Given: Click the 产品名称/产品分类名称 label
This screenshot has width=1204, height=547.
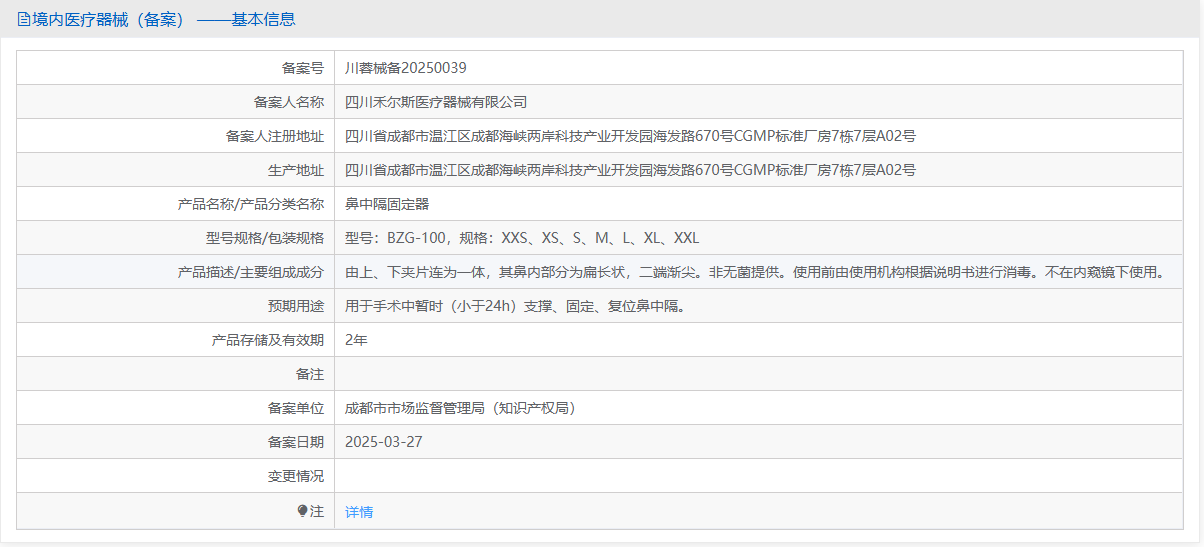Looking at the screenshot, I should coord(251,204).
